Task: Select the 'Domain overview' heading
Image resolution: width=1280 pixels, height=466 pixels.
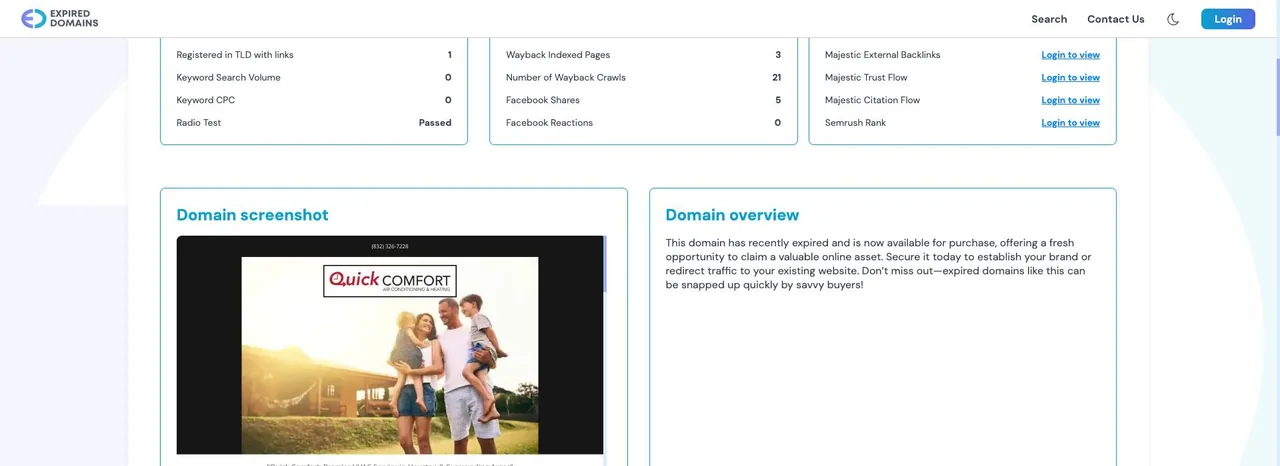Action: (x=732, y=215)
